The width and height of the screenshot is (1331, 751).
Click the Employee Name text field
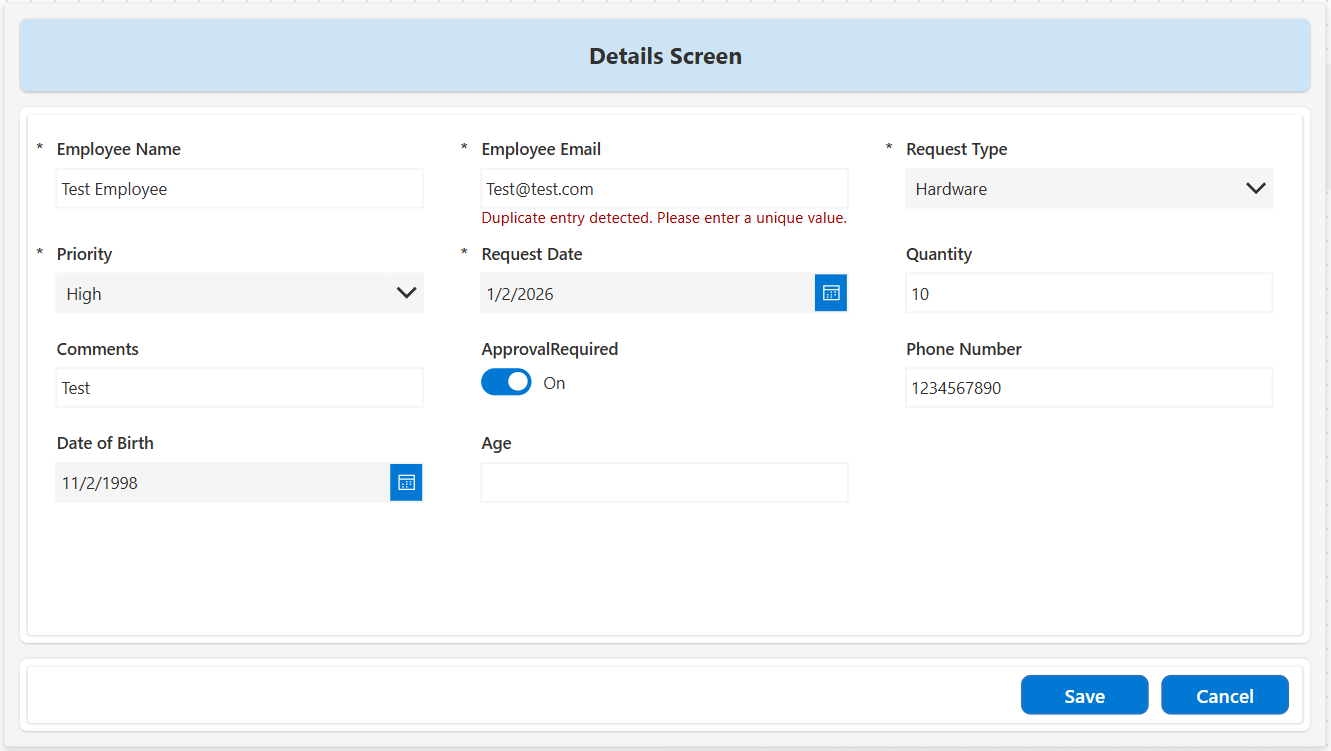tap(240, 189)
